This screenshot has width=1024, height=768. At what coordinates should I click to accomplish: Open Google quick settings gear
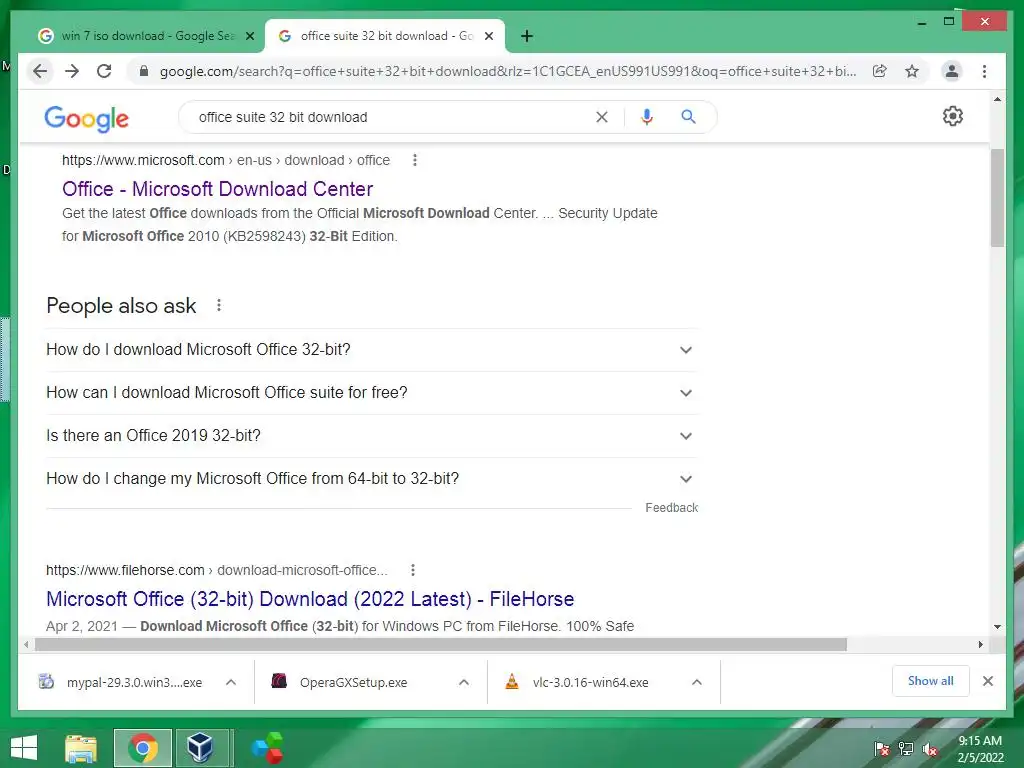click(x=953, y=116)
